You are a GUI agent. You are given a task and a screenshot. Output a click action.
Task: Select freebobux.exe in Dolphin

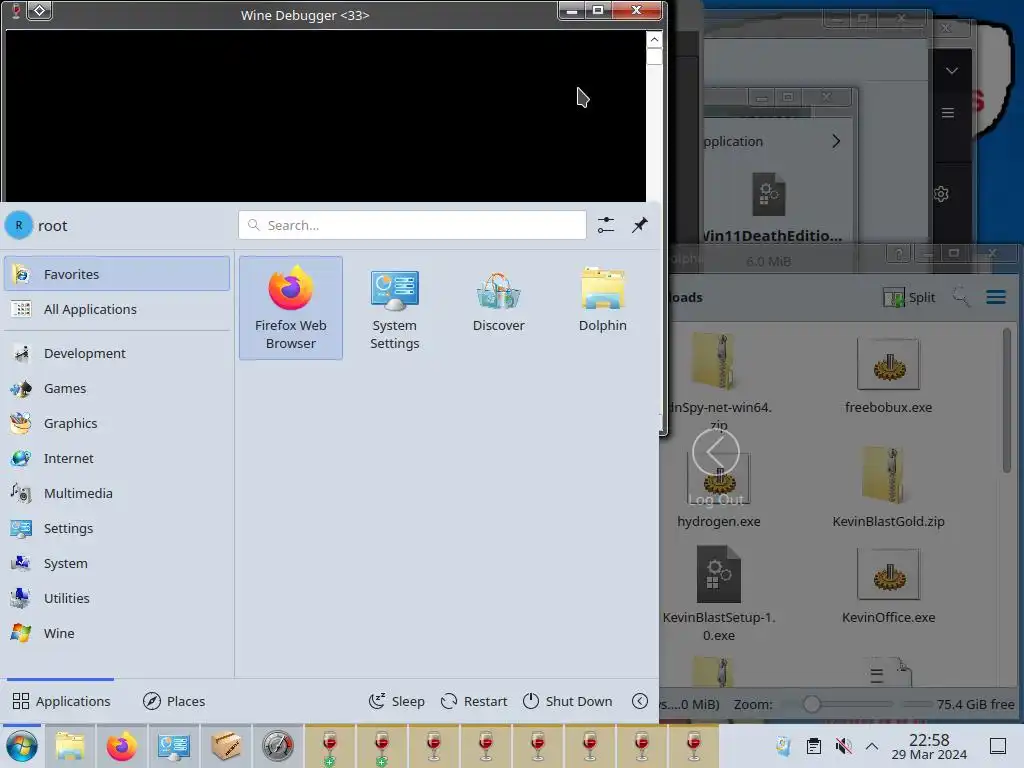(x=888, y=376)
